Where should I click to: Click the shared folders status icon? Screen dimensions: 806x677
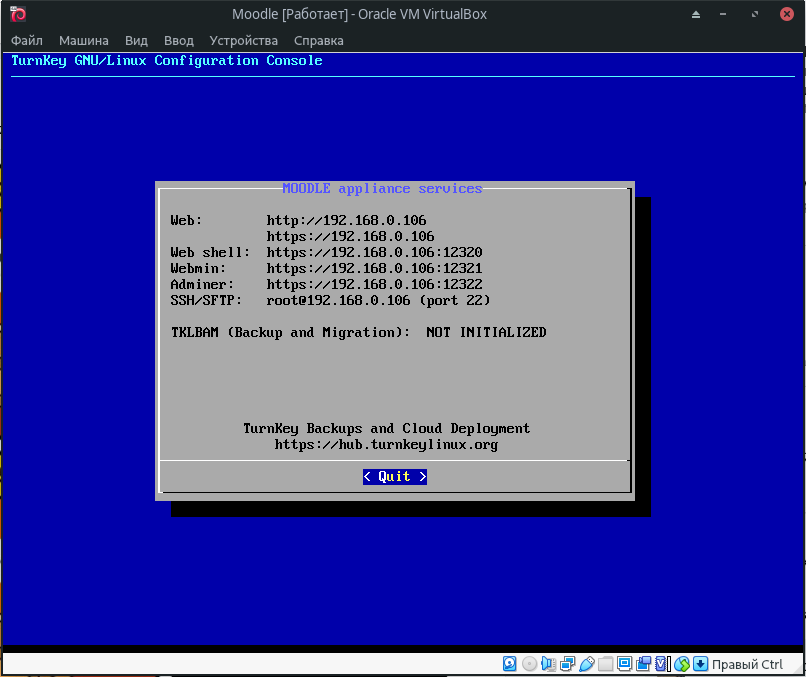(605, 664)
